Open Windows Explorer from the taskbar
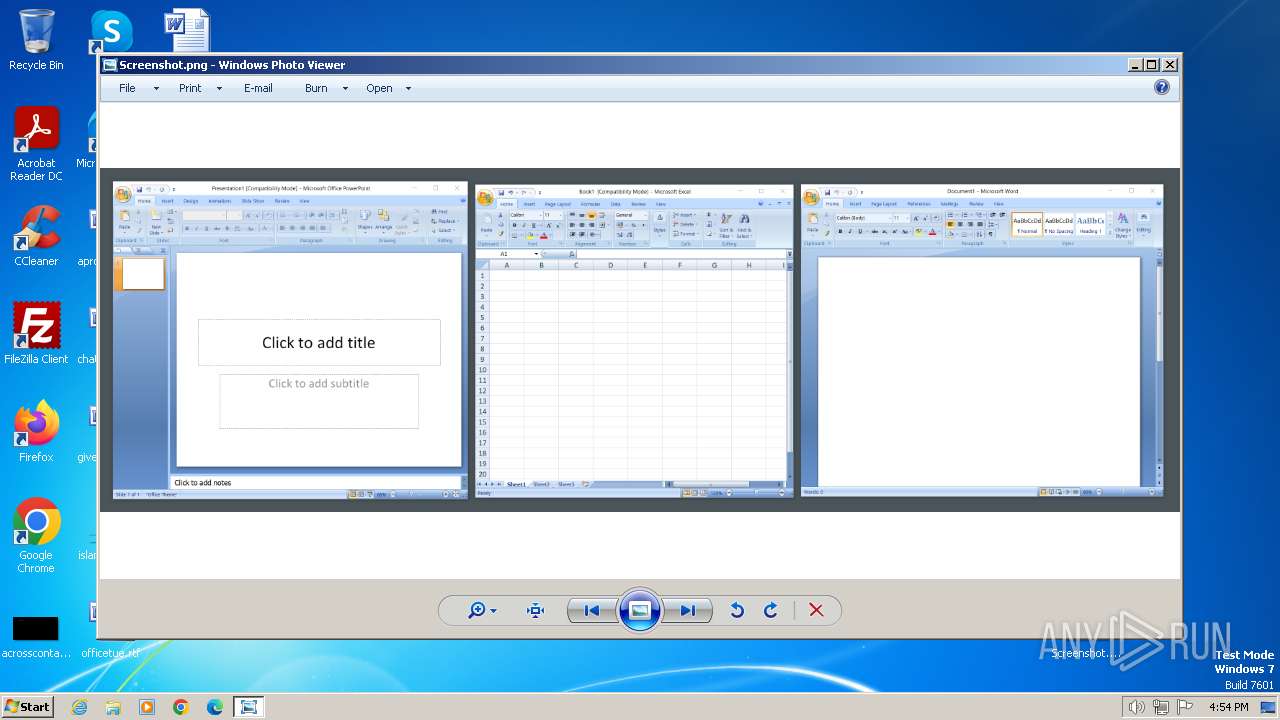Image resolution: width=1280 pixels, height=720 pixels. (x=113, y=707)
